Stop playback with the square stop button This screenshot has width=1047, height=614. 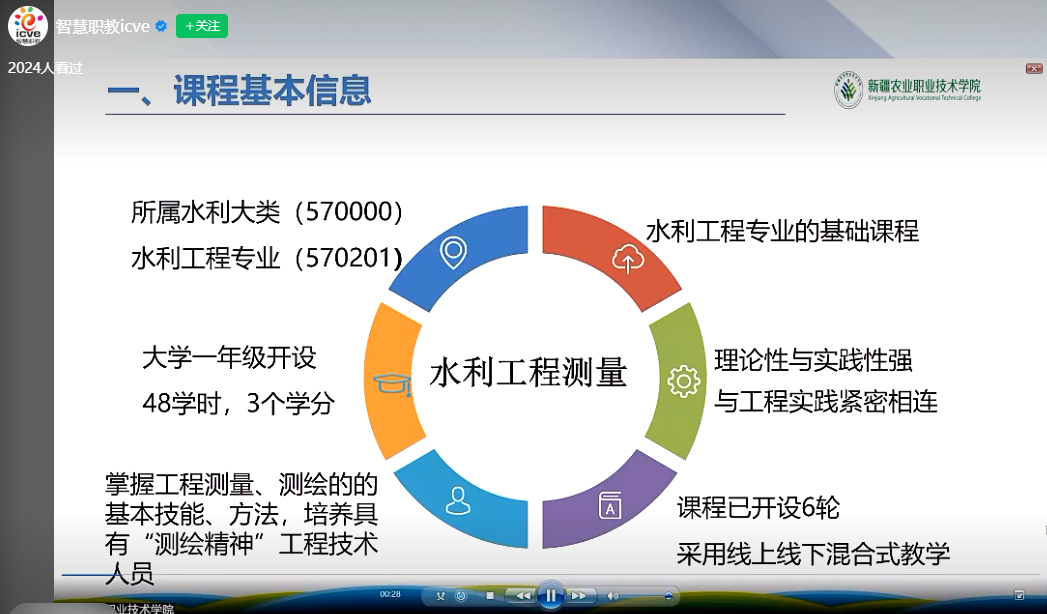pyautogui.click(x=490, y=596)
